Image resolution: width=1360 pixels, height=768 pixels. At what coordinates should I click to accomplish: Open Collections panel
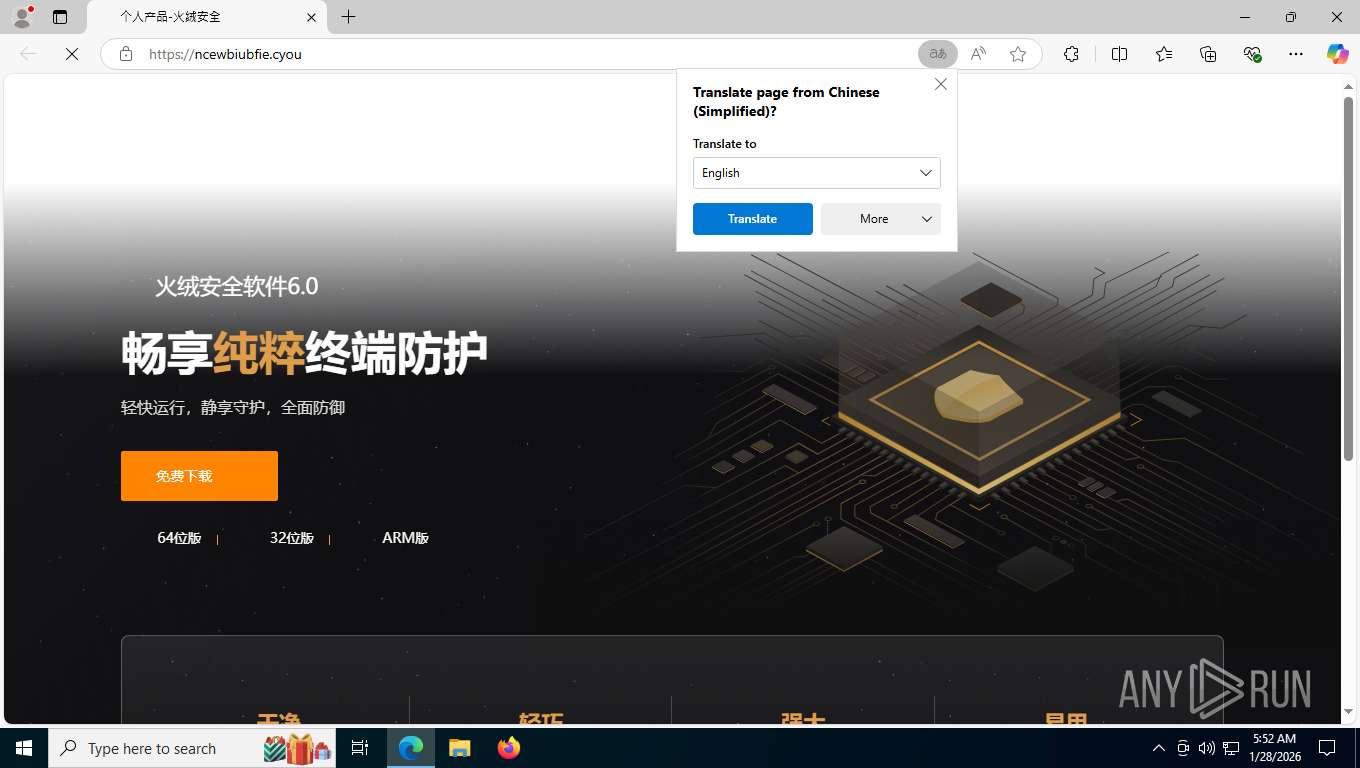[x=1208, y=54]
